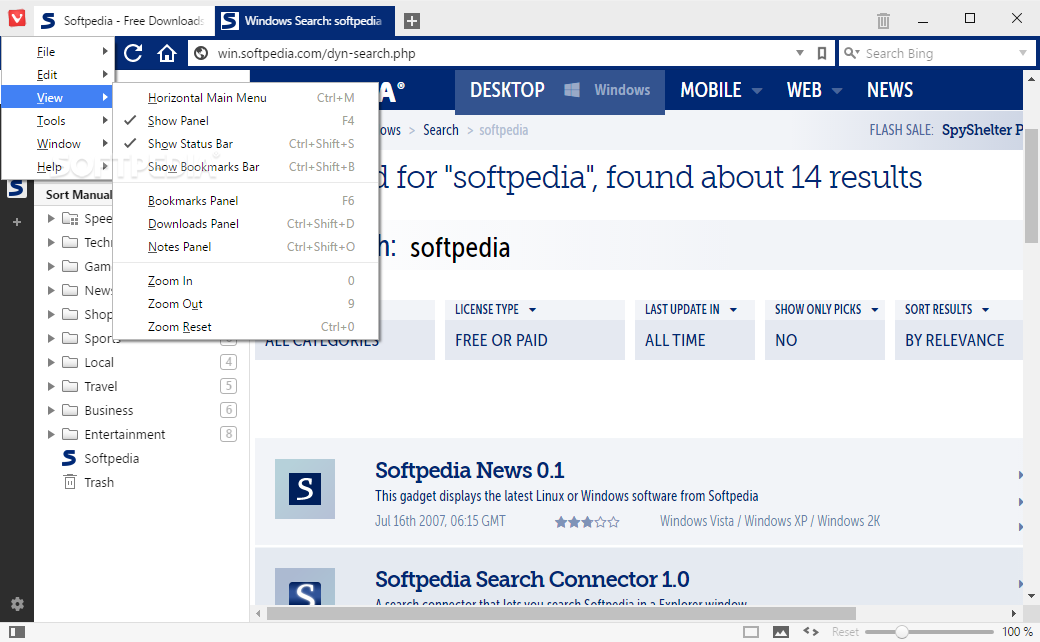This screenshot has width=1040, height=642.
Task: Open Softpedia Search Connector 1.0 link
Action: click(x=532, y=579)
